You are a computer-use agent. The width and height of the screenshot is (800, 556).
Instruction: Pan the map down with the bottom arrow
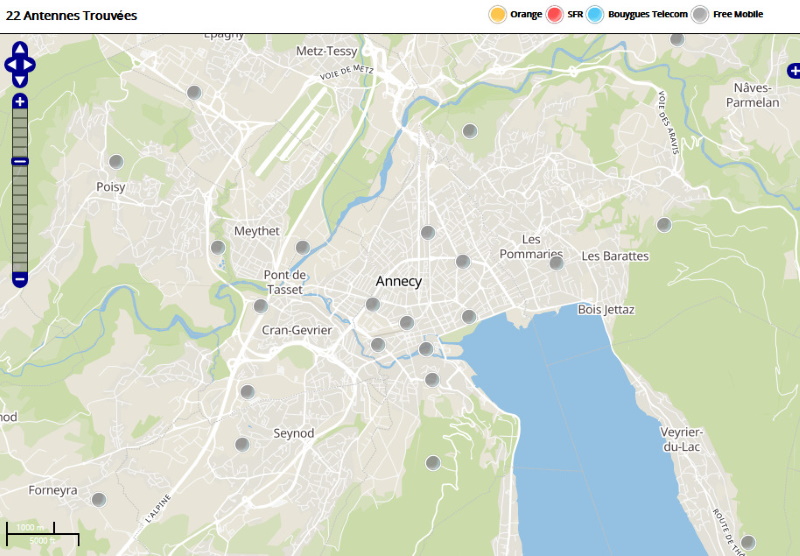[20, 80]
